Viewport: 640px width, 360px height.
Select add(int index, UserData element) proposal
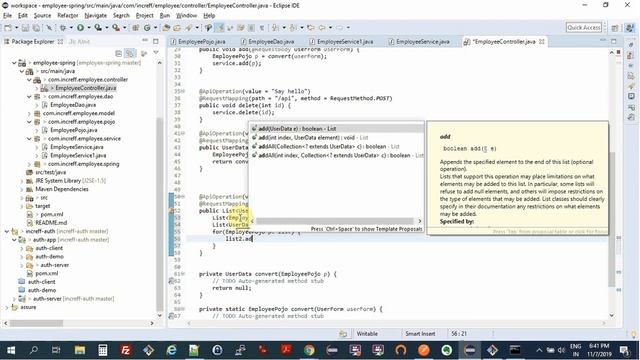pos(337,138)
